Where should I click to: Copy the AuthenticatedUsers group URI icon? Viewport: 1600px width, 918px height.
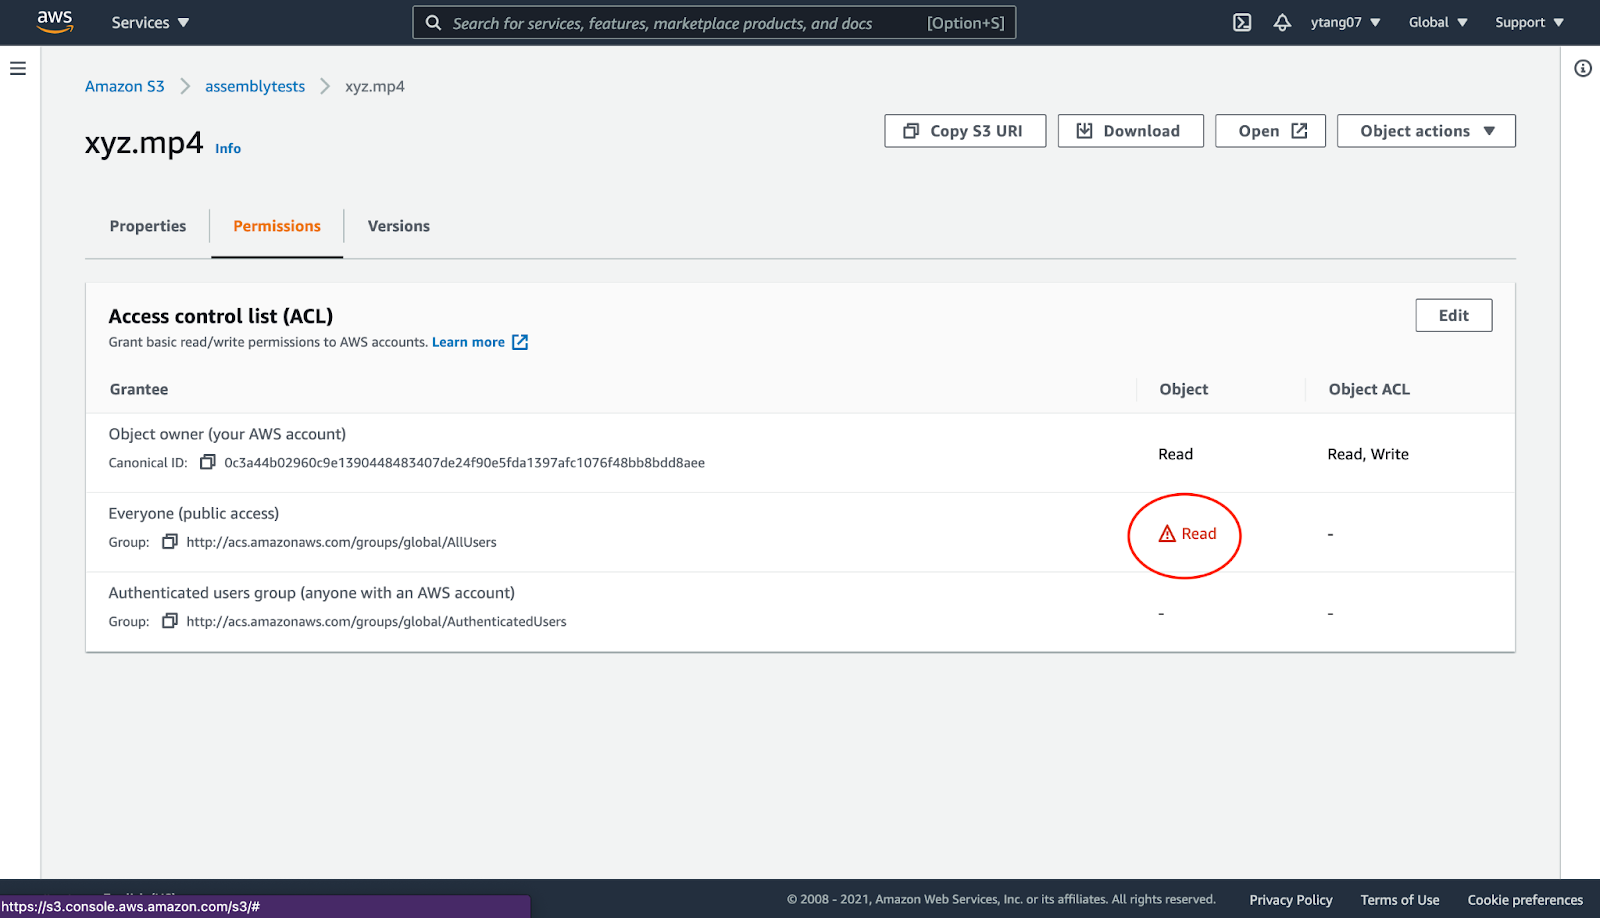[170, 621]
